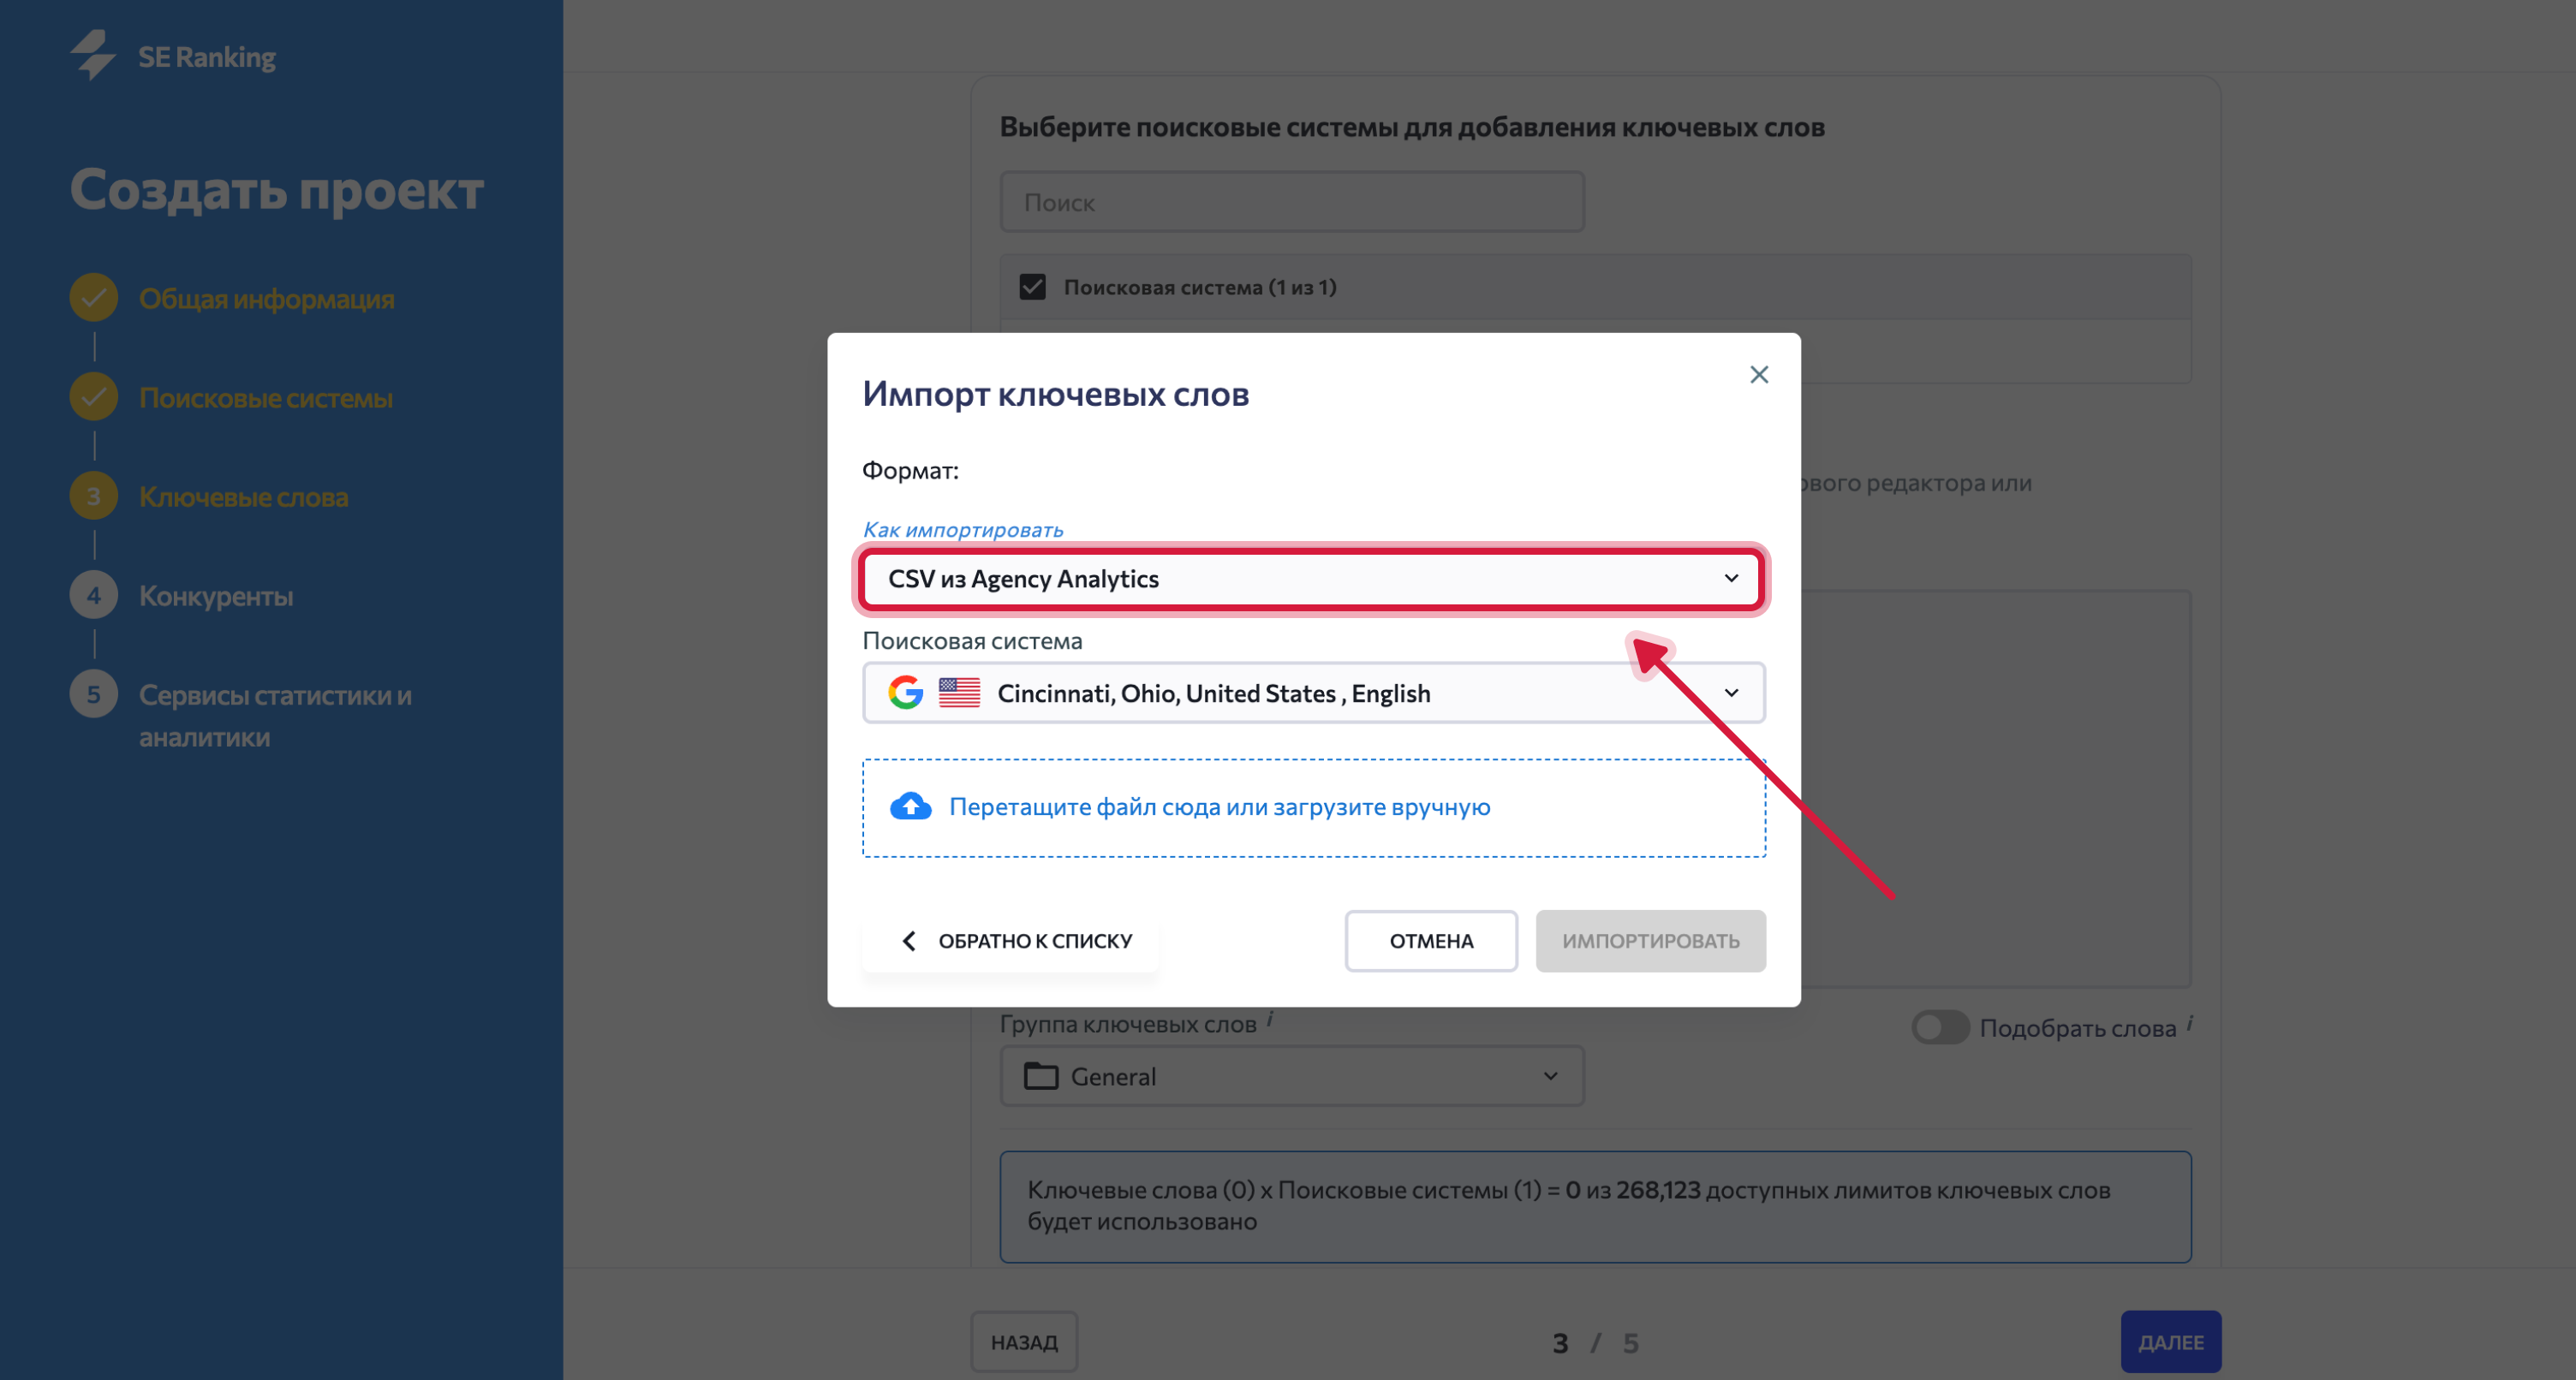Click the SE Ranking brand text
The width and height of the screenshot is (2576, 1380).
[207, 57]
